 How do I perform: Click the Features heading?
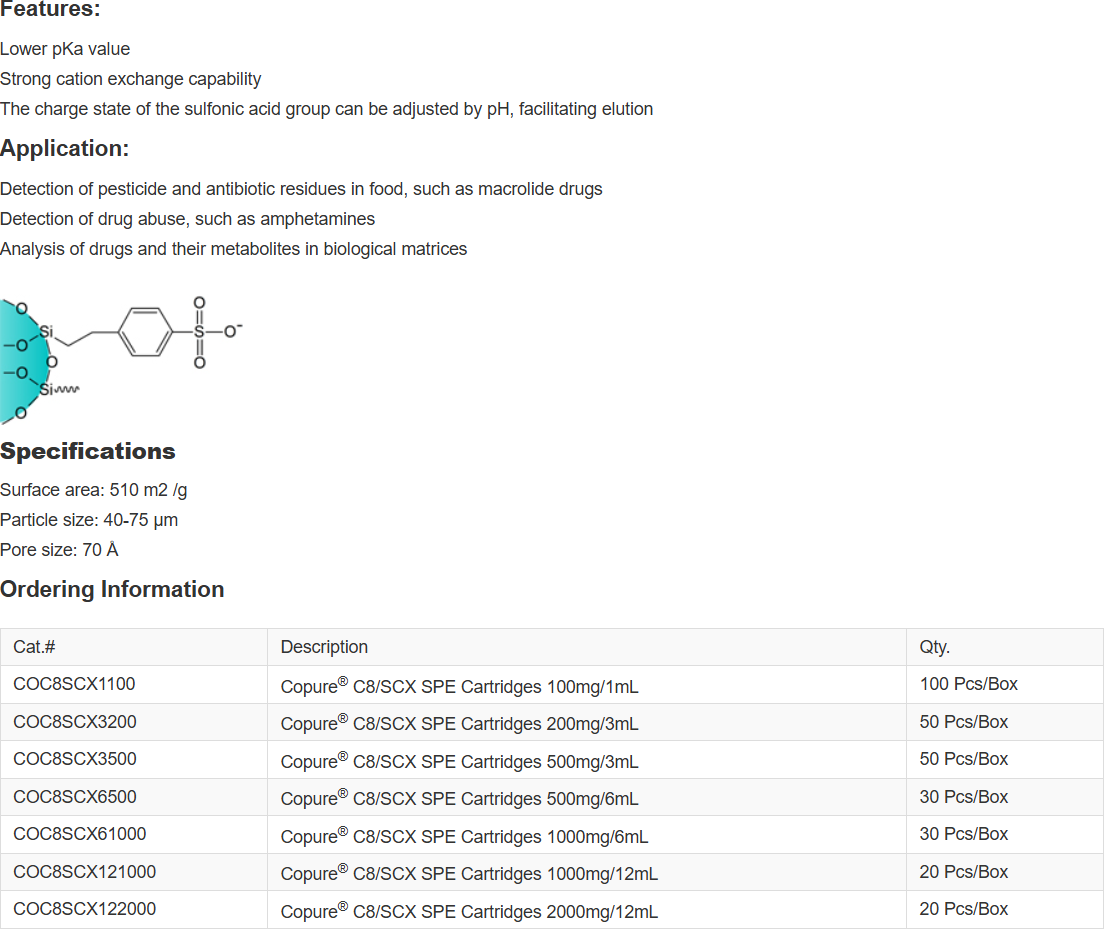pos(50,10)
